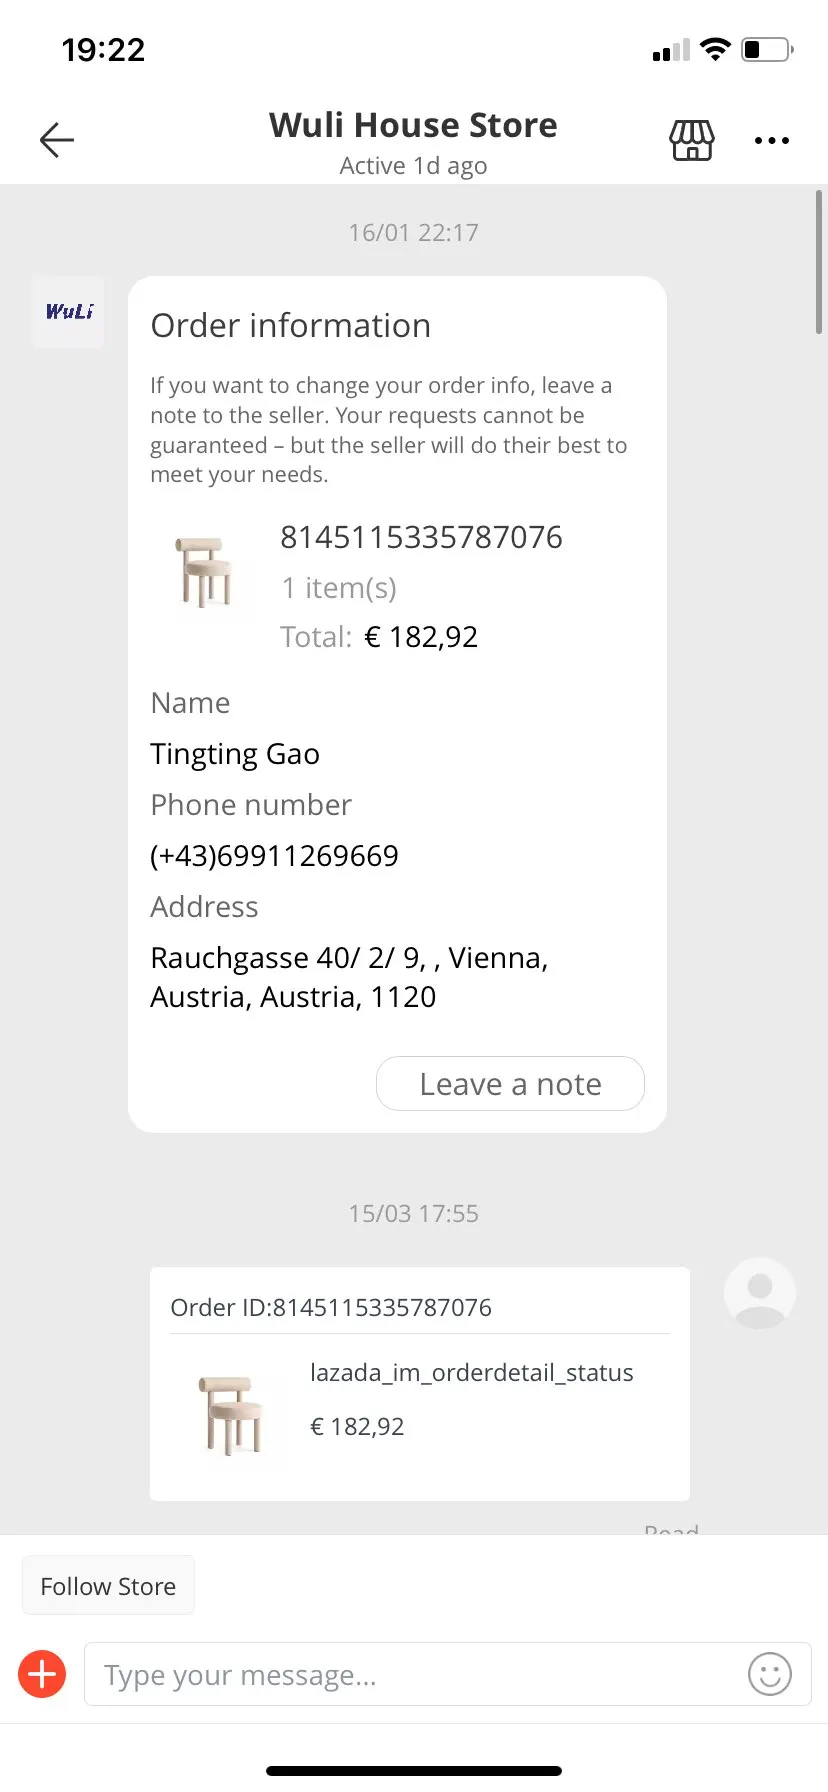Tap the Wuli House Store title
828x1792 pixels.
[x=413, y=125]
